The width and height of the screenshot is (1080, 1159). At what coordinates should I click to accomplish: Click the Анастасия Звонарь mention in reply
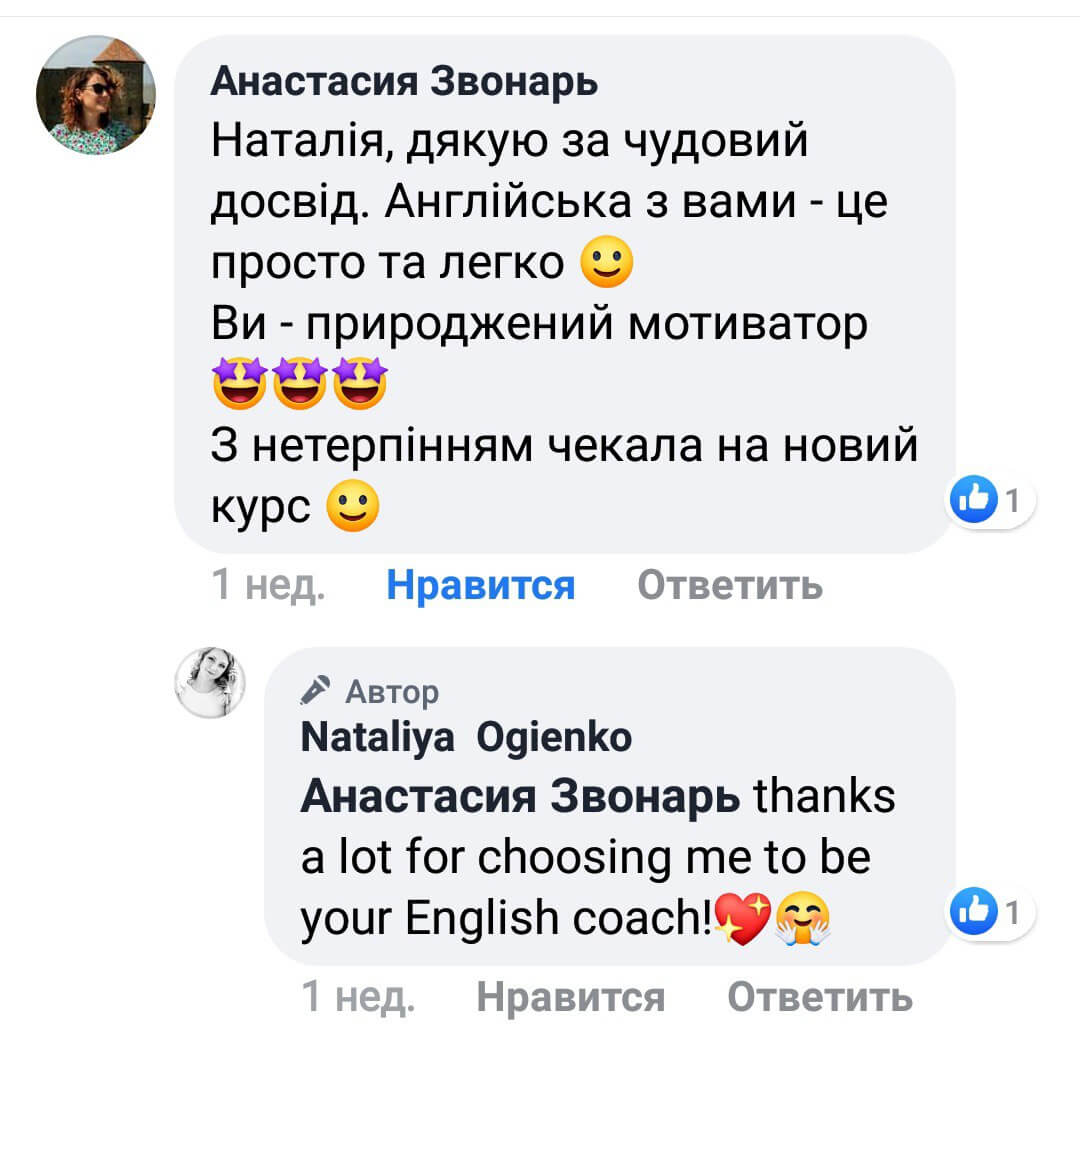[520, 796]
